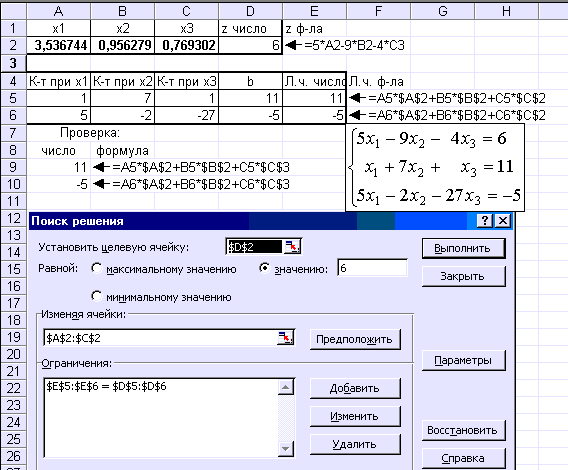Select column A header
Image resolution: width=568 pixels, height=470 pixels.
58,11
